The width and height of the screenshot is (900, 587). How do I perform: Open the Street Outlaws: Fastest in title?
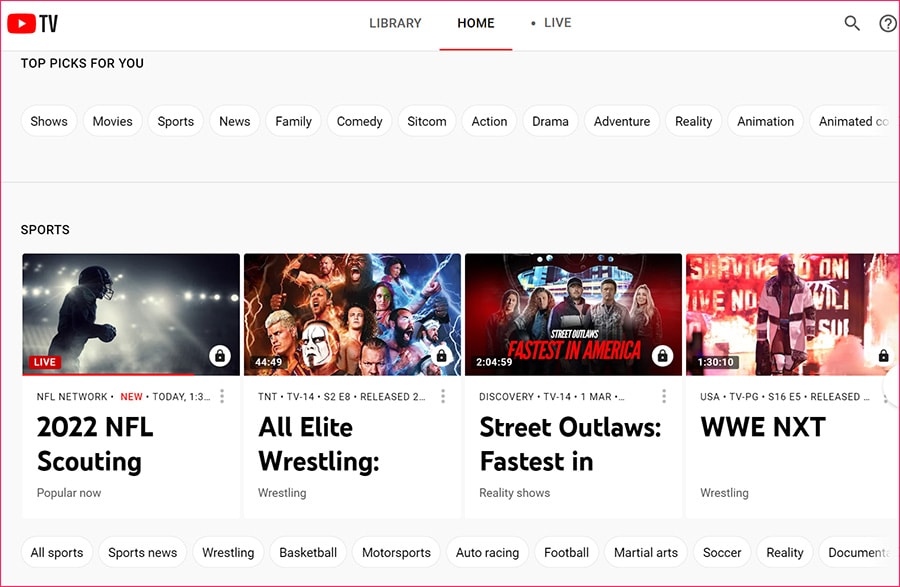tap(570, 444)
